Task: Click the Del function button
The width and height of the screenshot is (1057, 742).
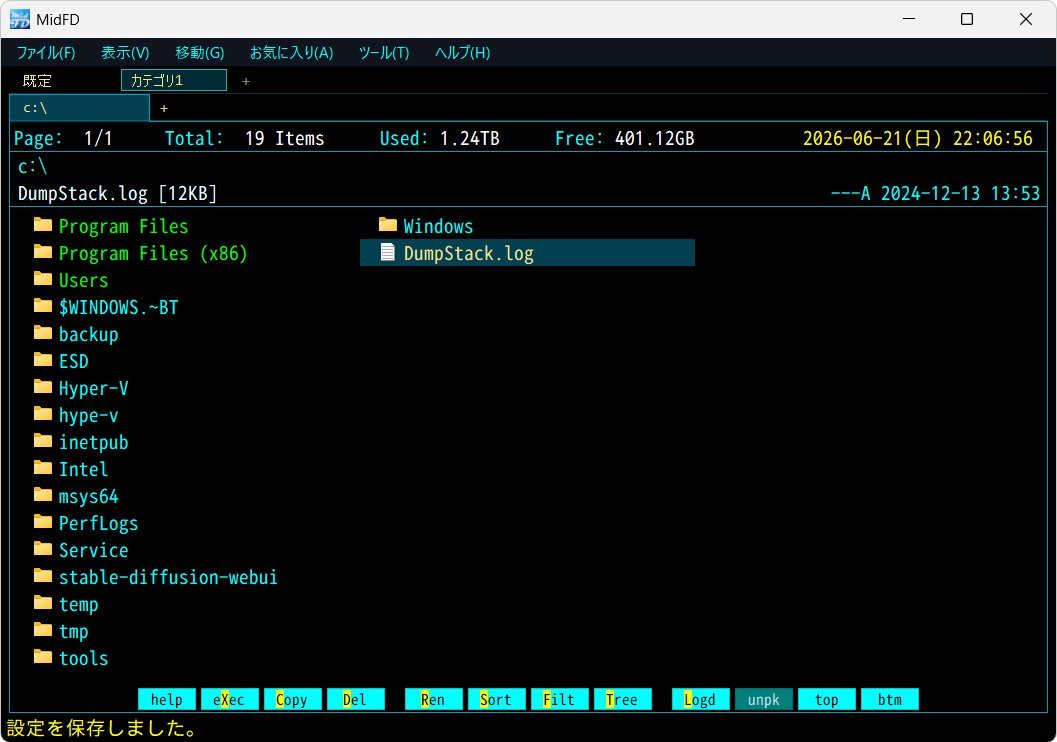Action: (x=355, y=700)
